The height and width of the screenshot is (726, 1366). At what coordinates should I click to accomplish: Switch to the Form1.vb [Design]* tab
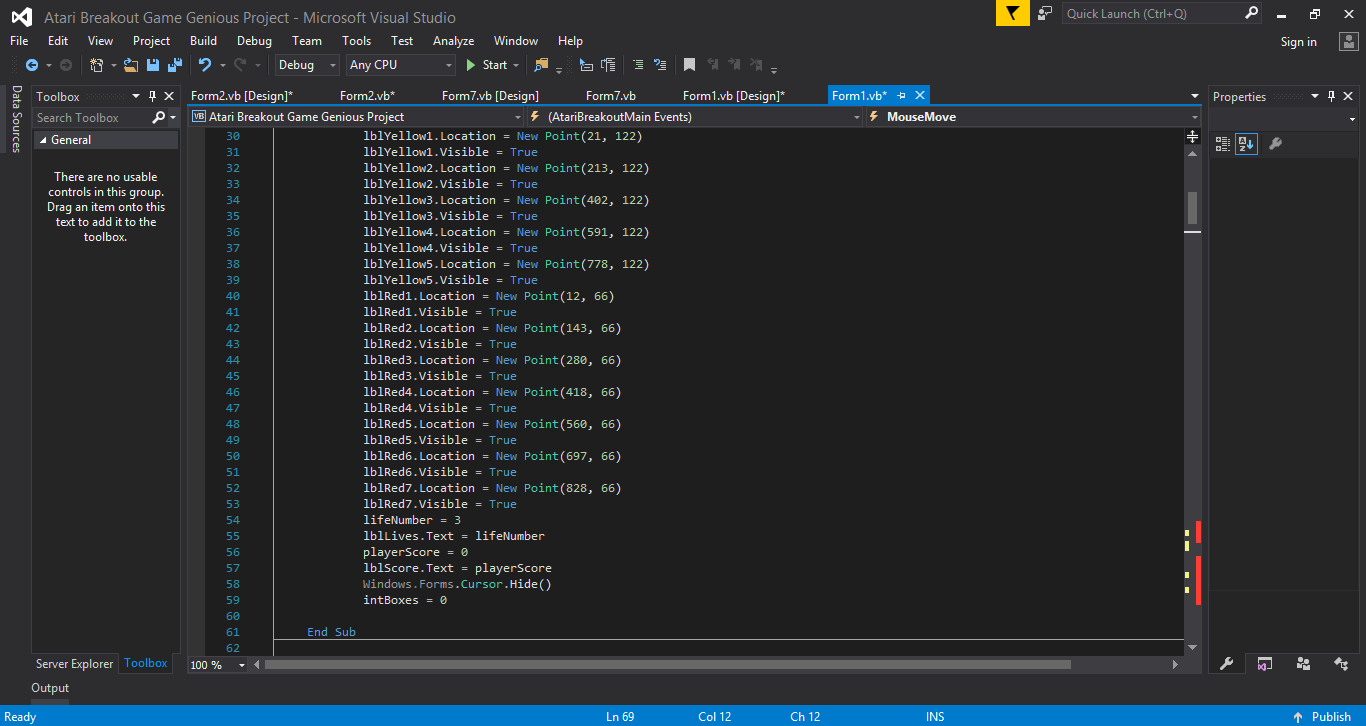pos(734,96)
